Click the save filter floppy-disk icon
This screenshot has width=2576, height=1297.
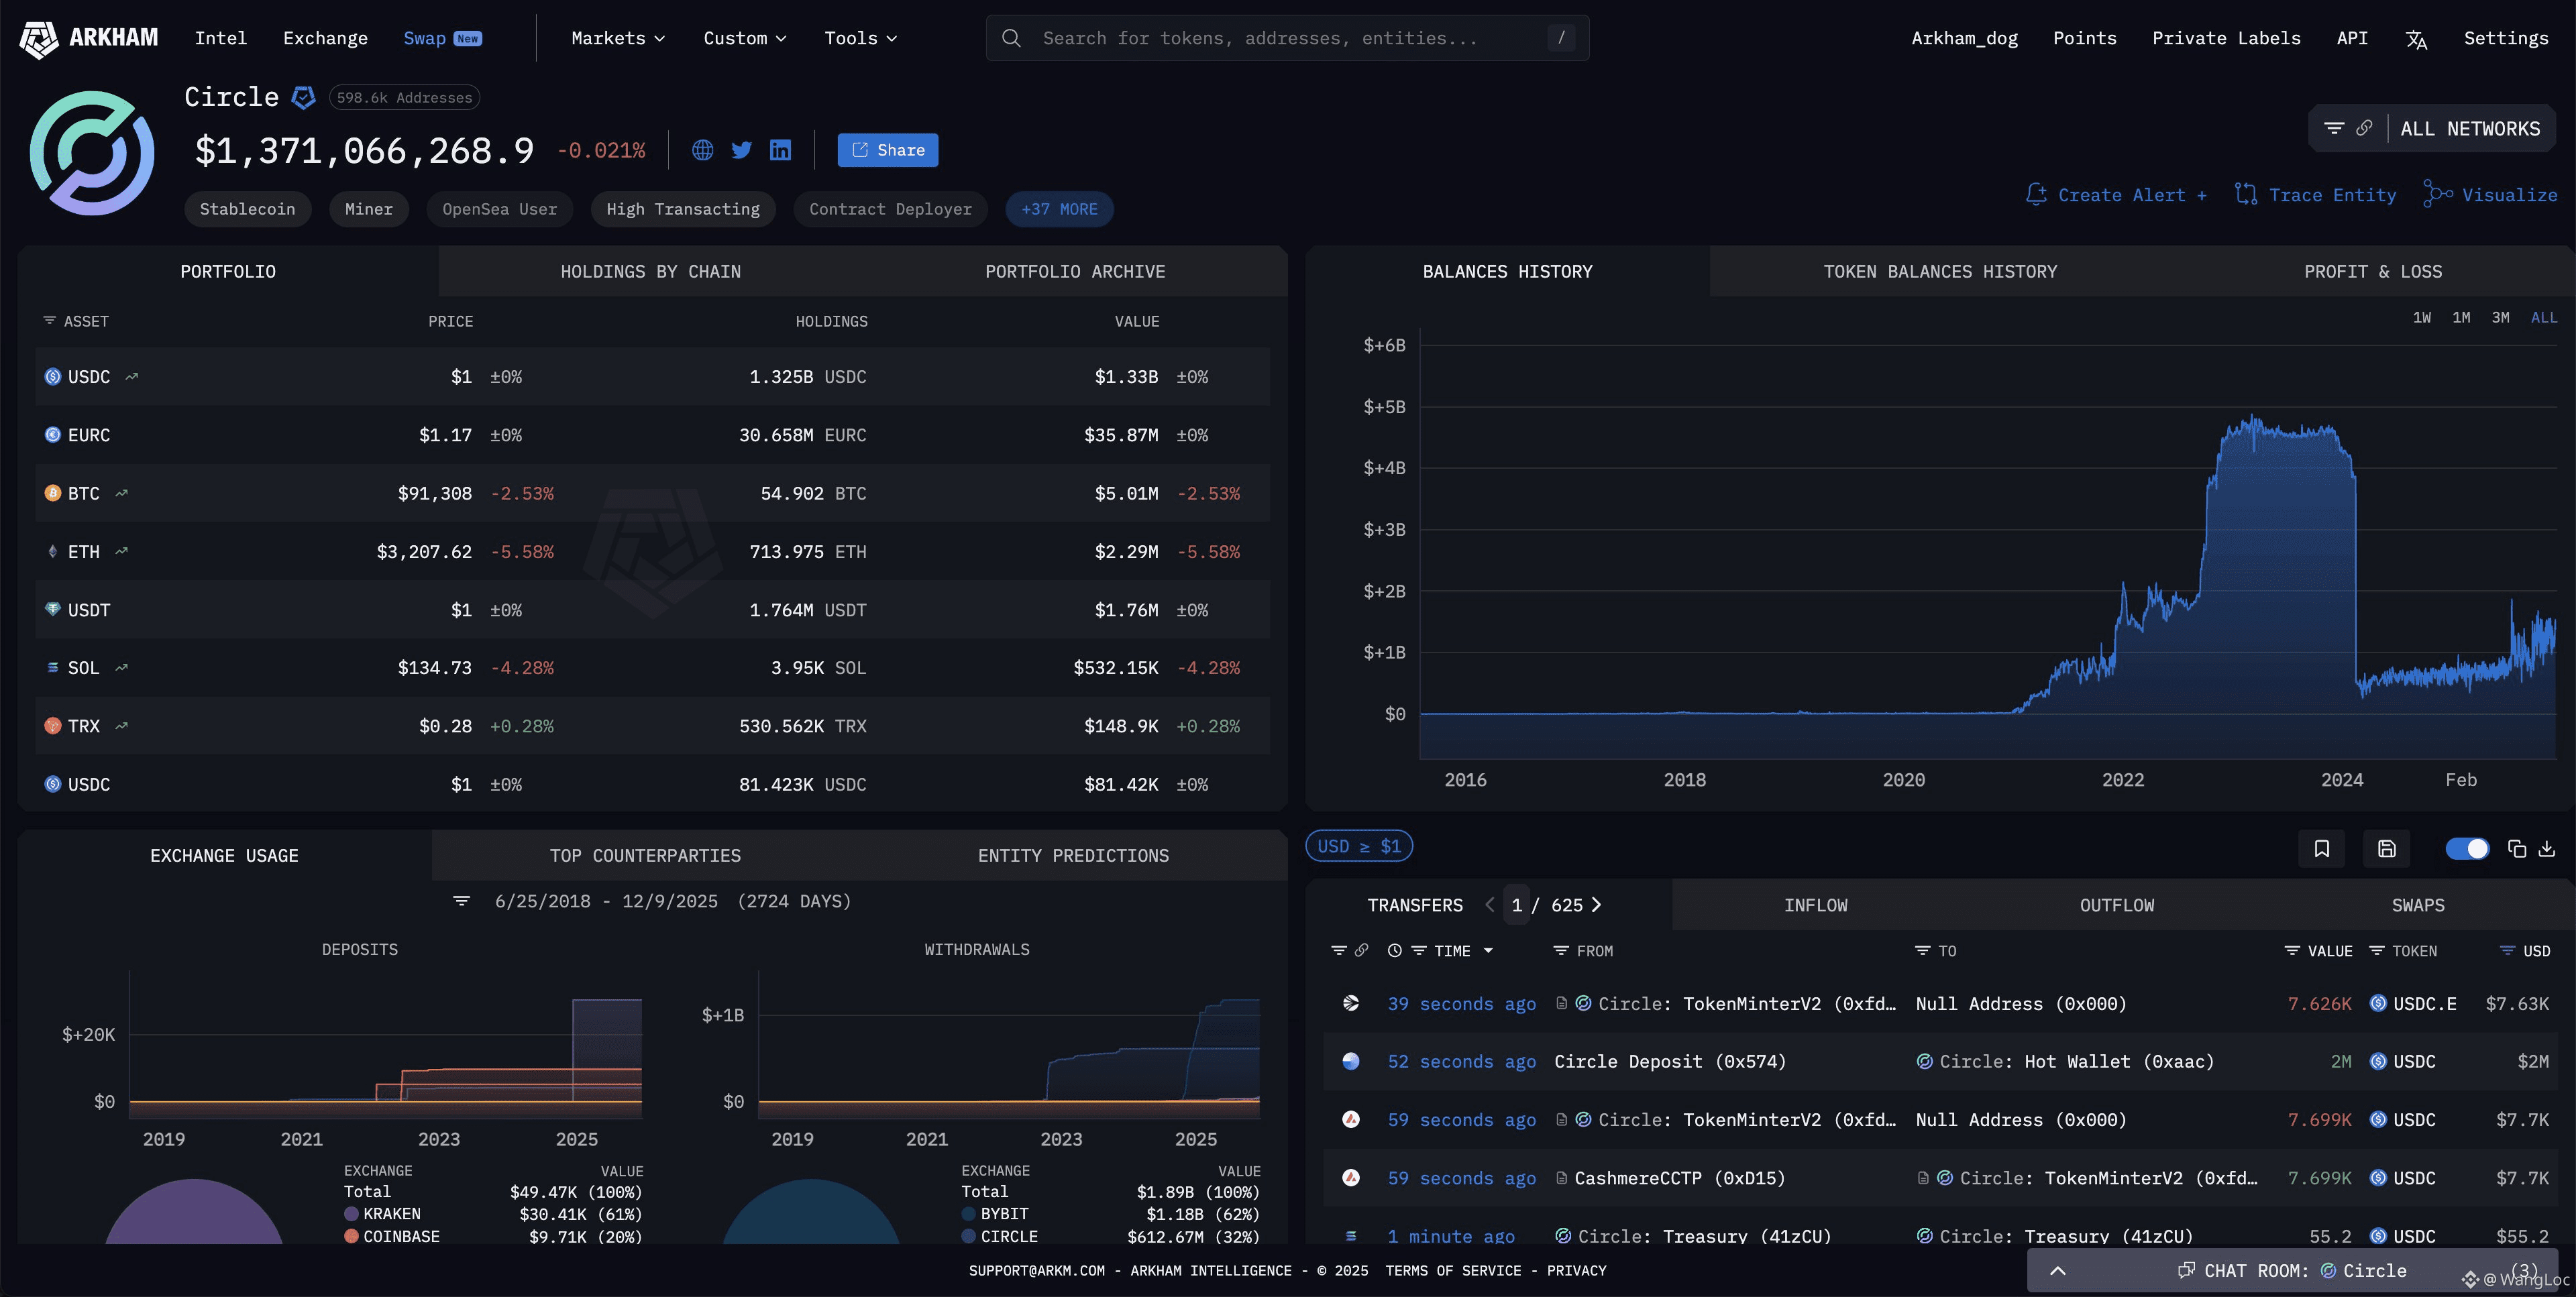(2386, 848)
